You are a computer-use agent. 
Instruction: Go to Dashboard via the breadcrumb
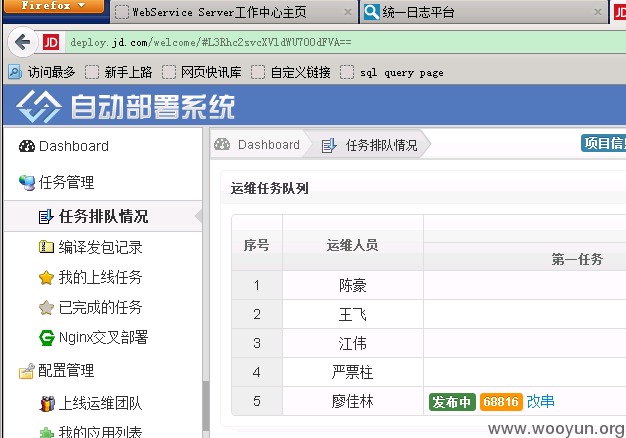(269, 145)
